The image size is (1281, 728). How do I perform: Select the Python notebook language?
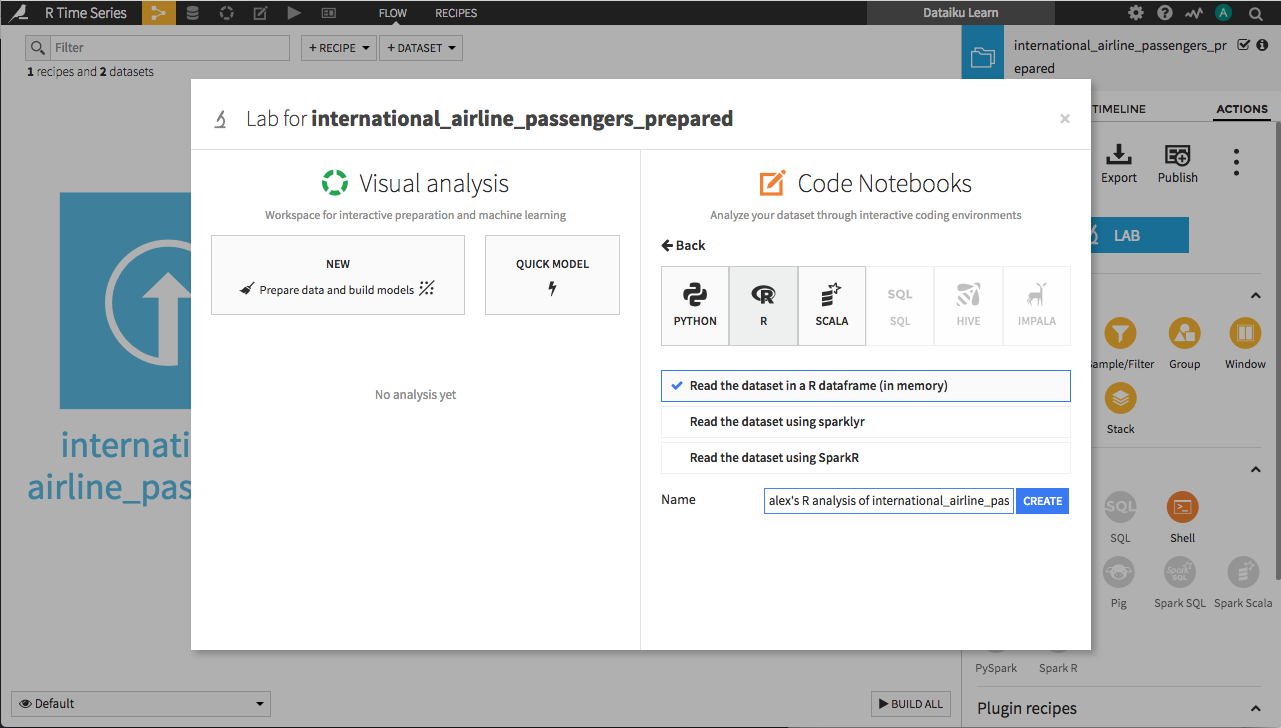coord(695,306)
